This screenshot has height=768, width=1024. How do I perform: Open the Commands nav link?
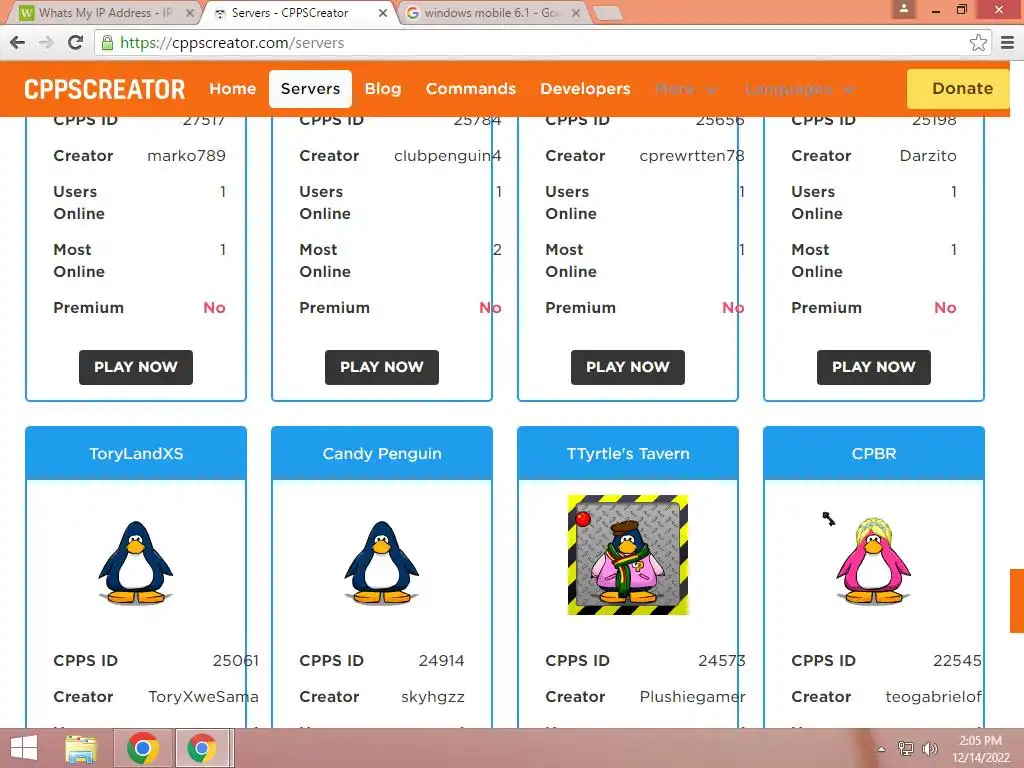471,89
